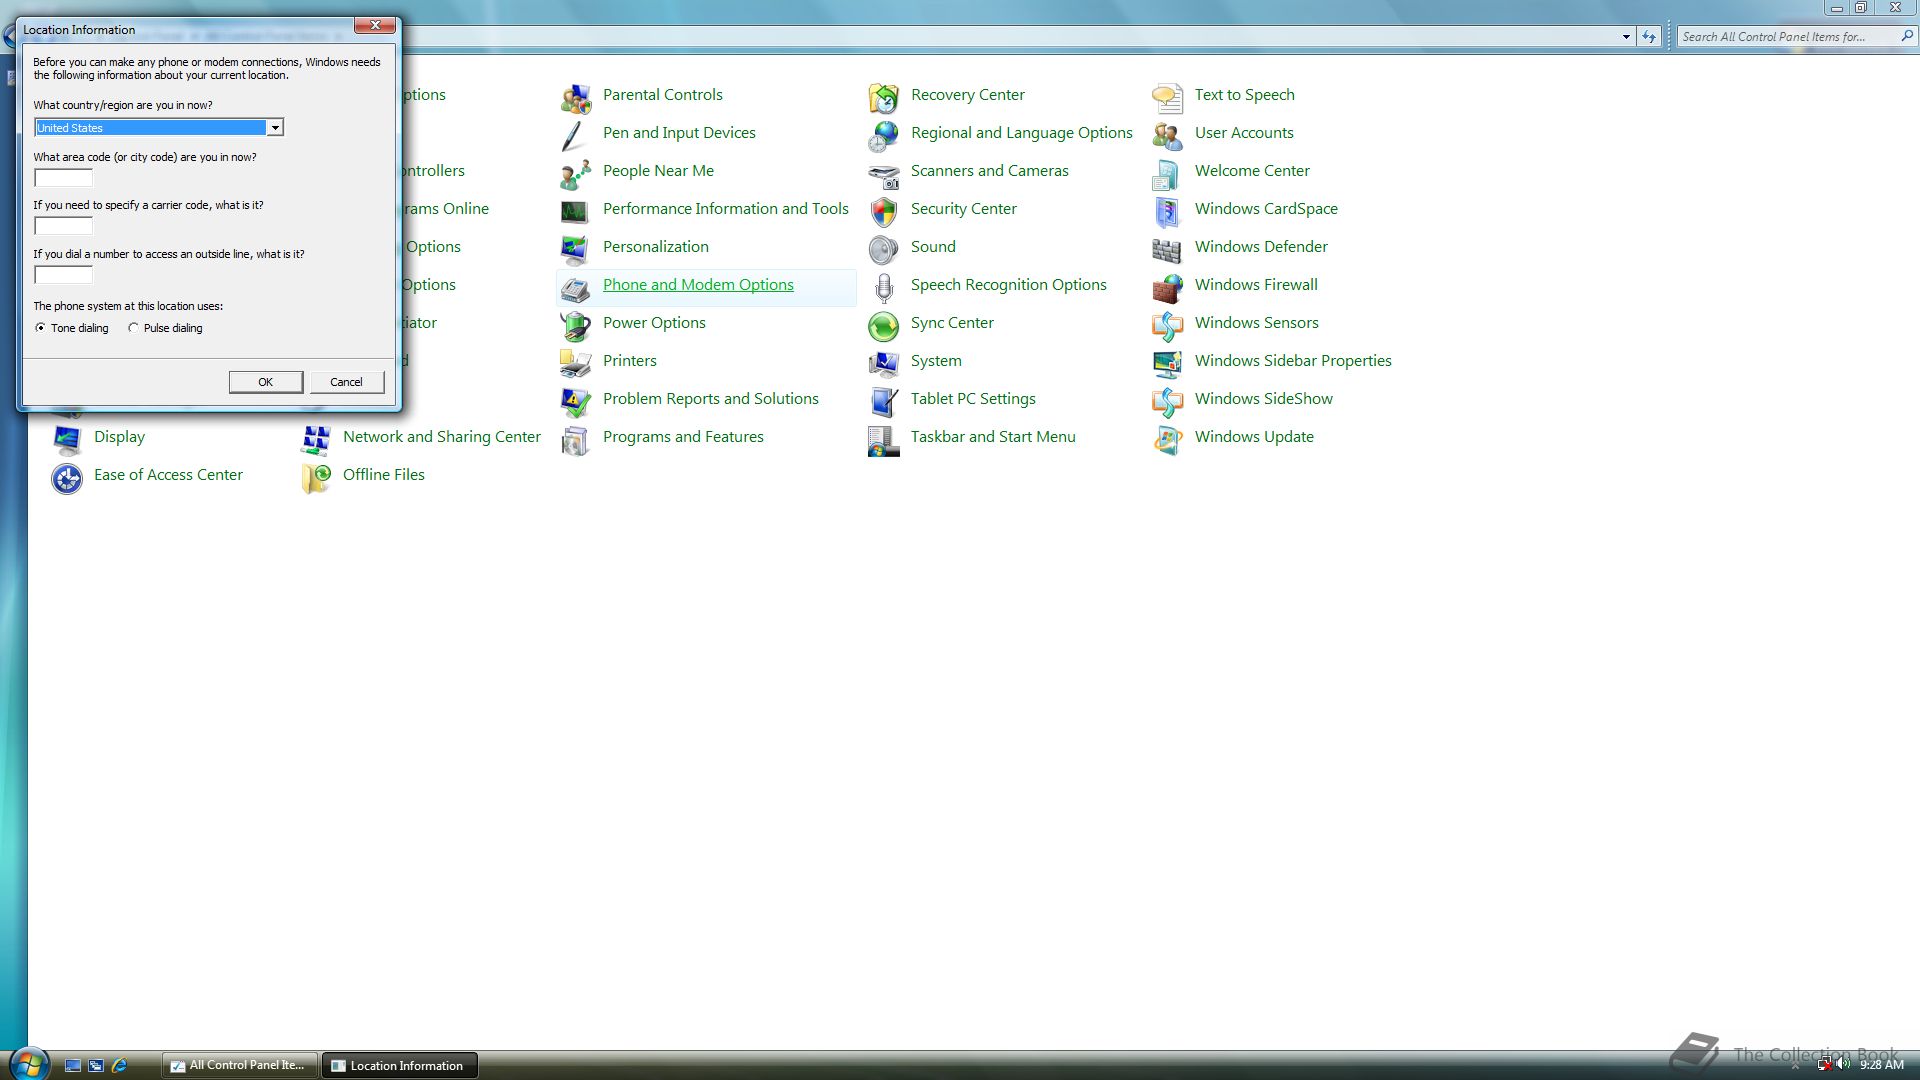Image resolution: width=1920 pixels, height=1080 pixels.
Task: Click the Start orb button
Action: point(28,1064)
